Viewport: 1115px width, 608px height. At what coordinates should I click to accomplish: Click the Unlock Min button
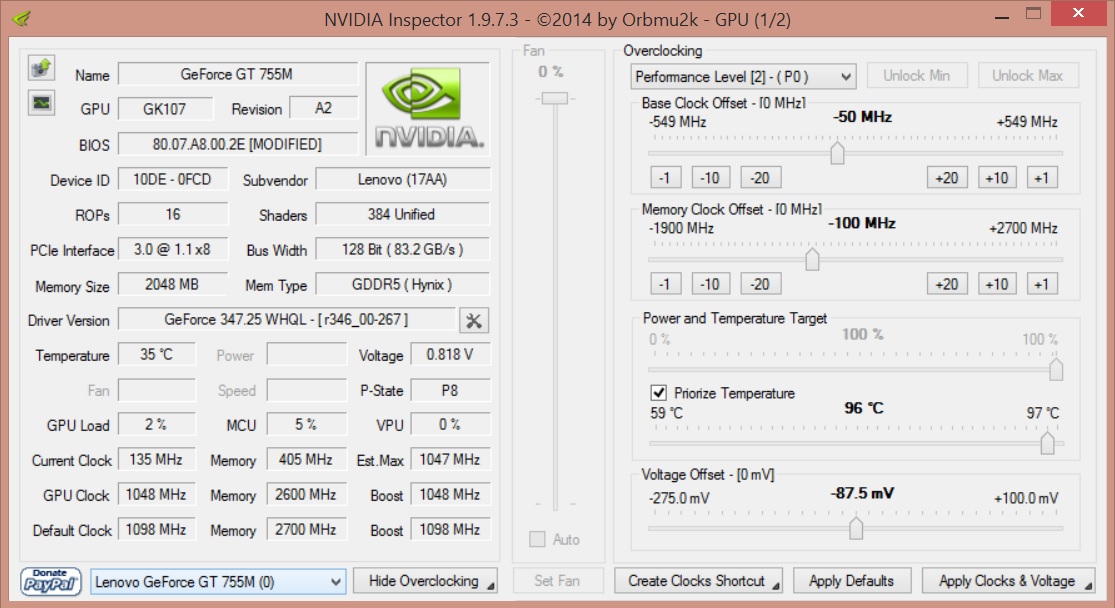tap(917, 75)
